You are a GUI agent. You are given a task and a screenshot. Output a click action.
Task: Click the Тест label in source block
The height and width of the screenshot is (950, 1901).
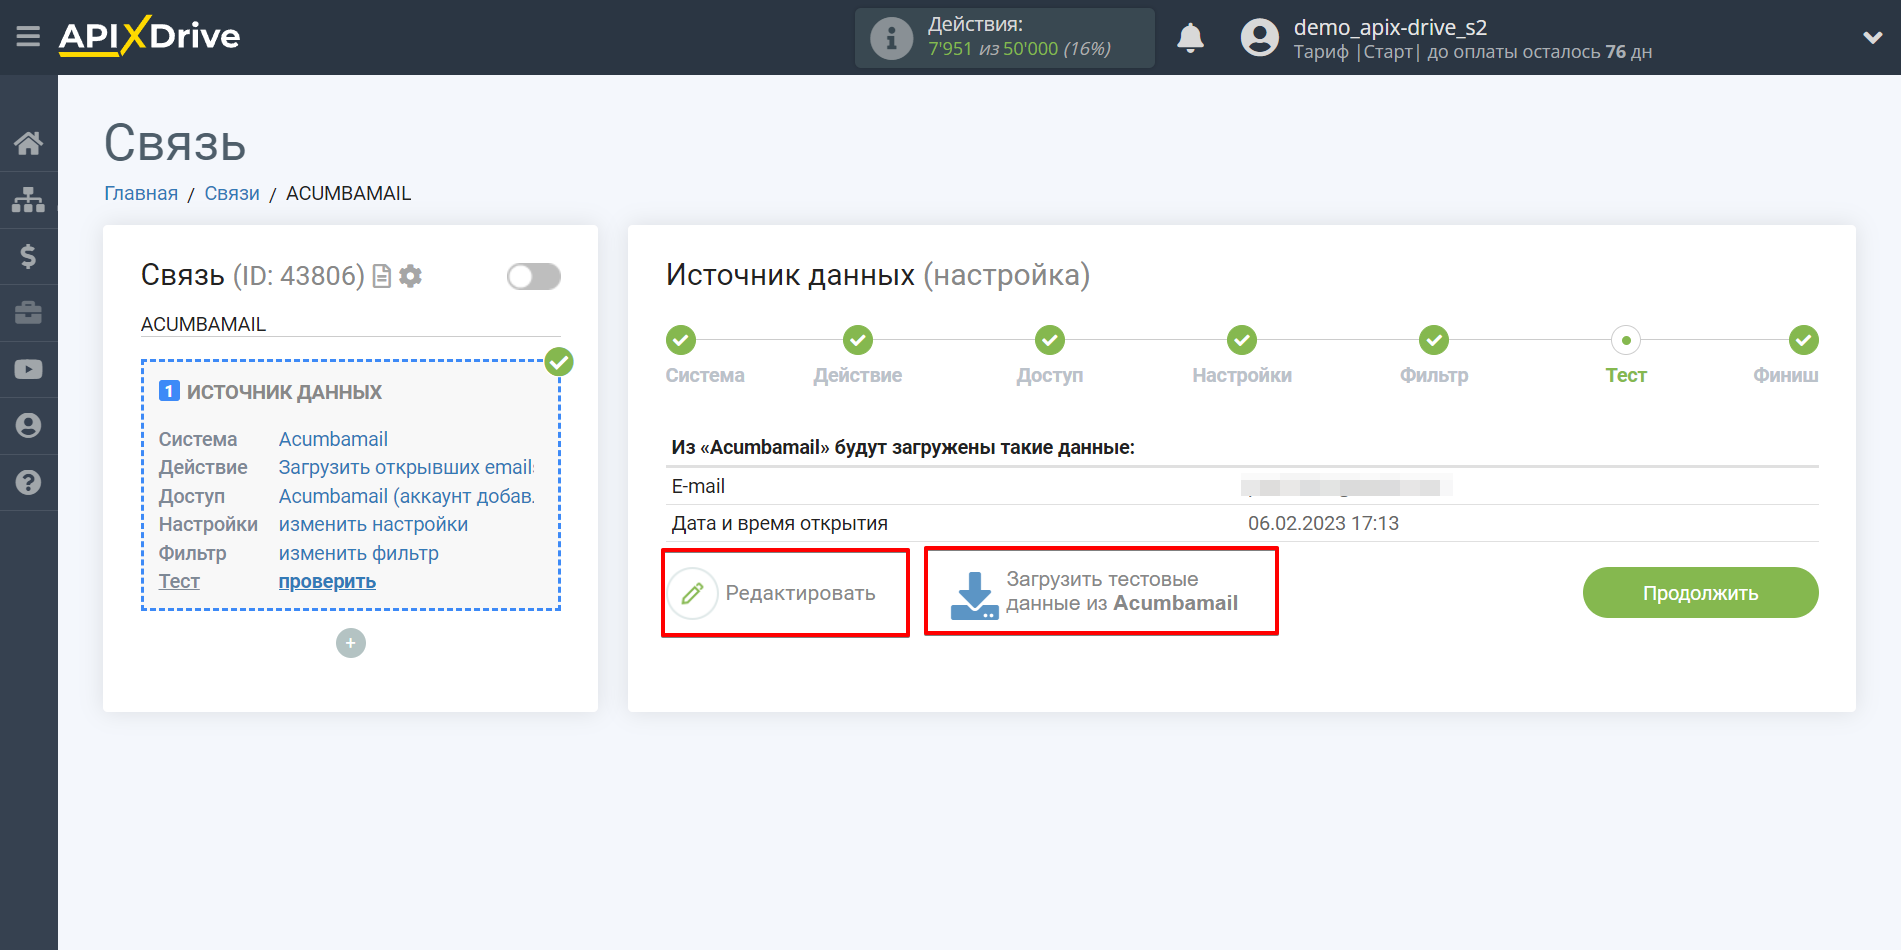coord(179,581)
